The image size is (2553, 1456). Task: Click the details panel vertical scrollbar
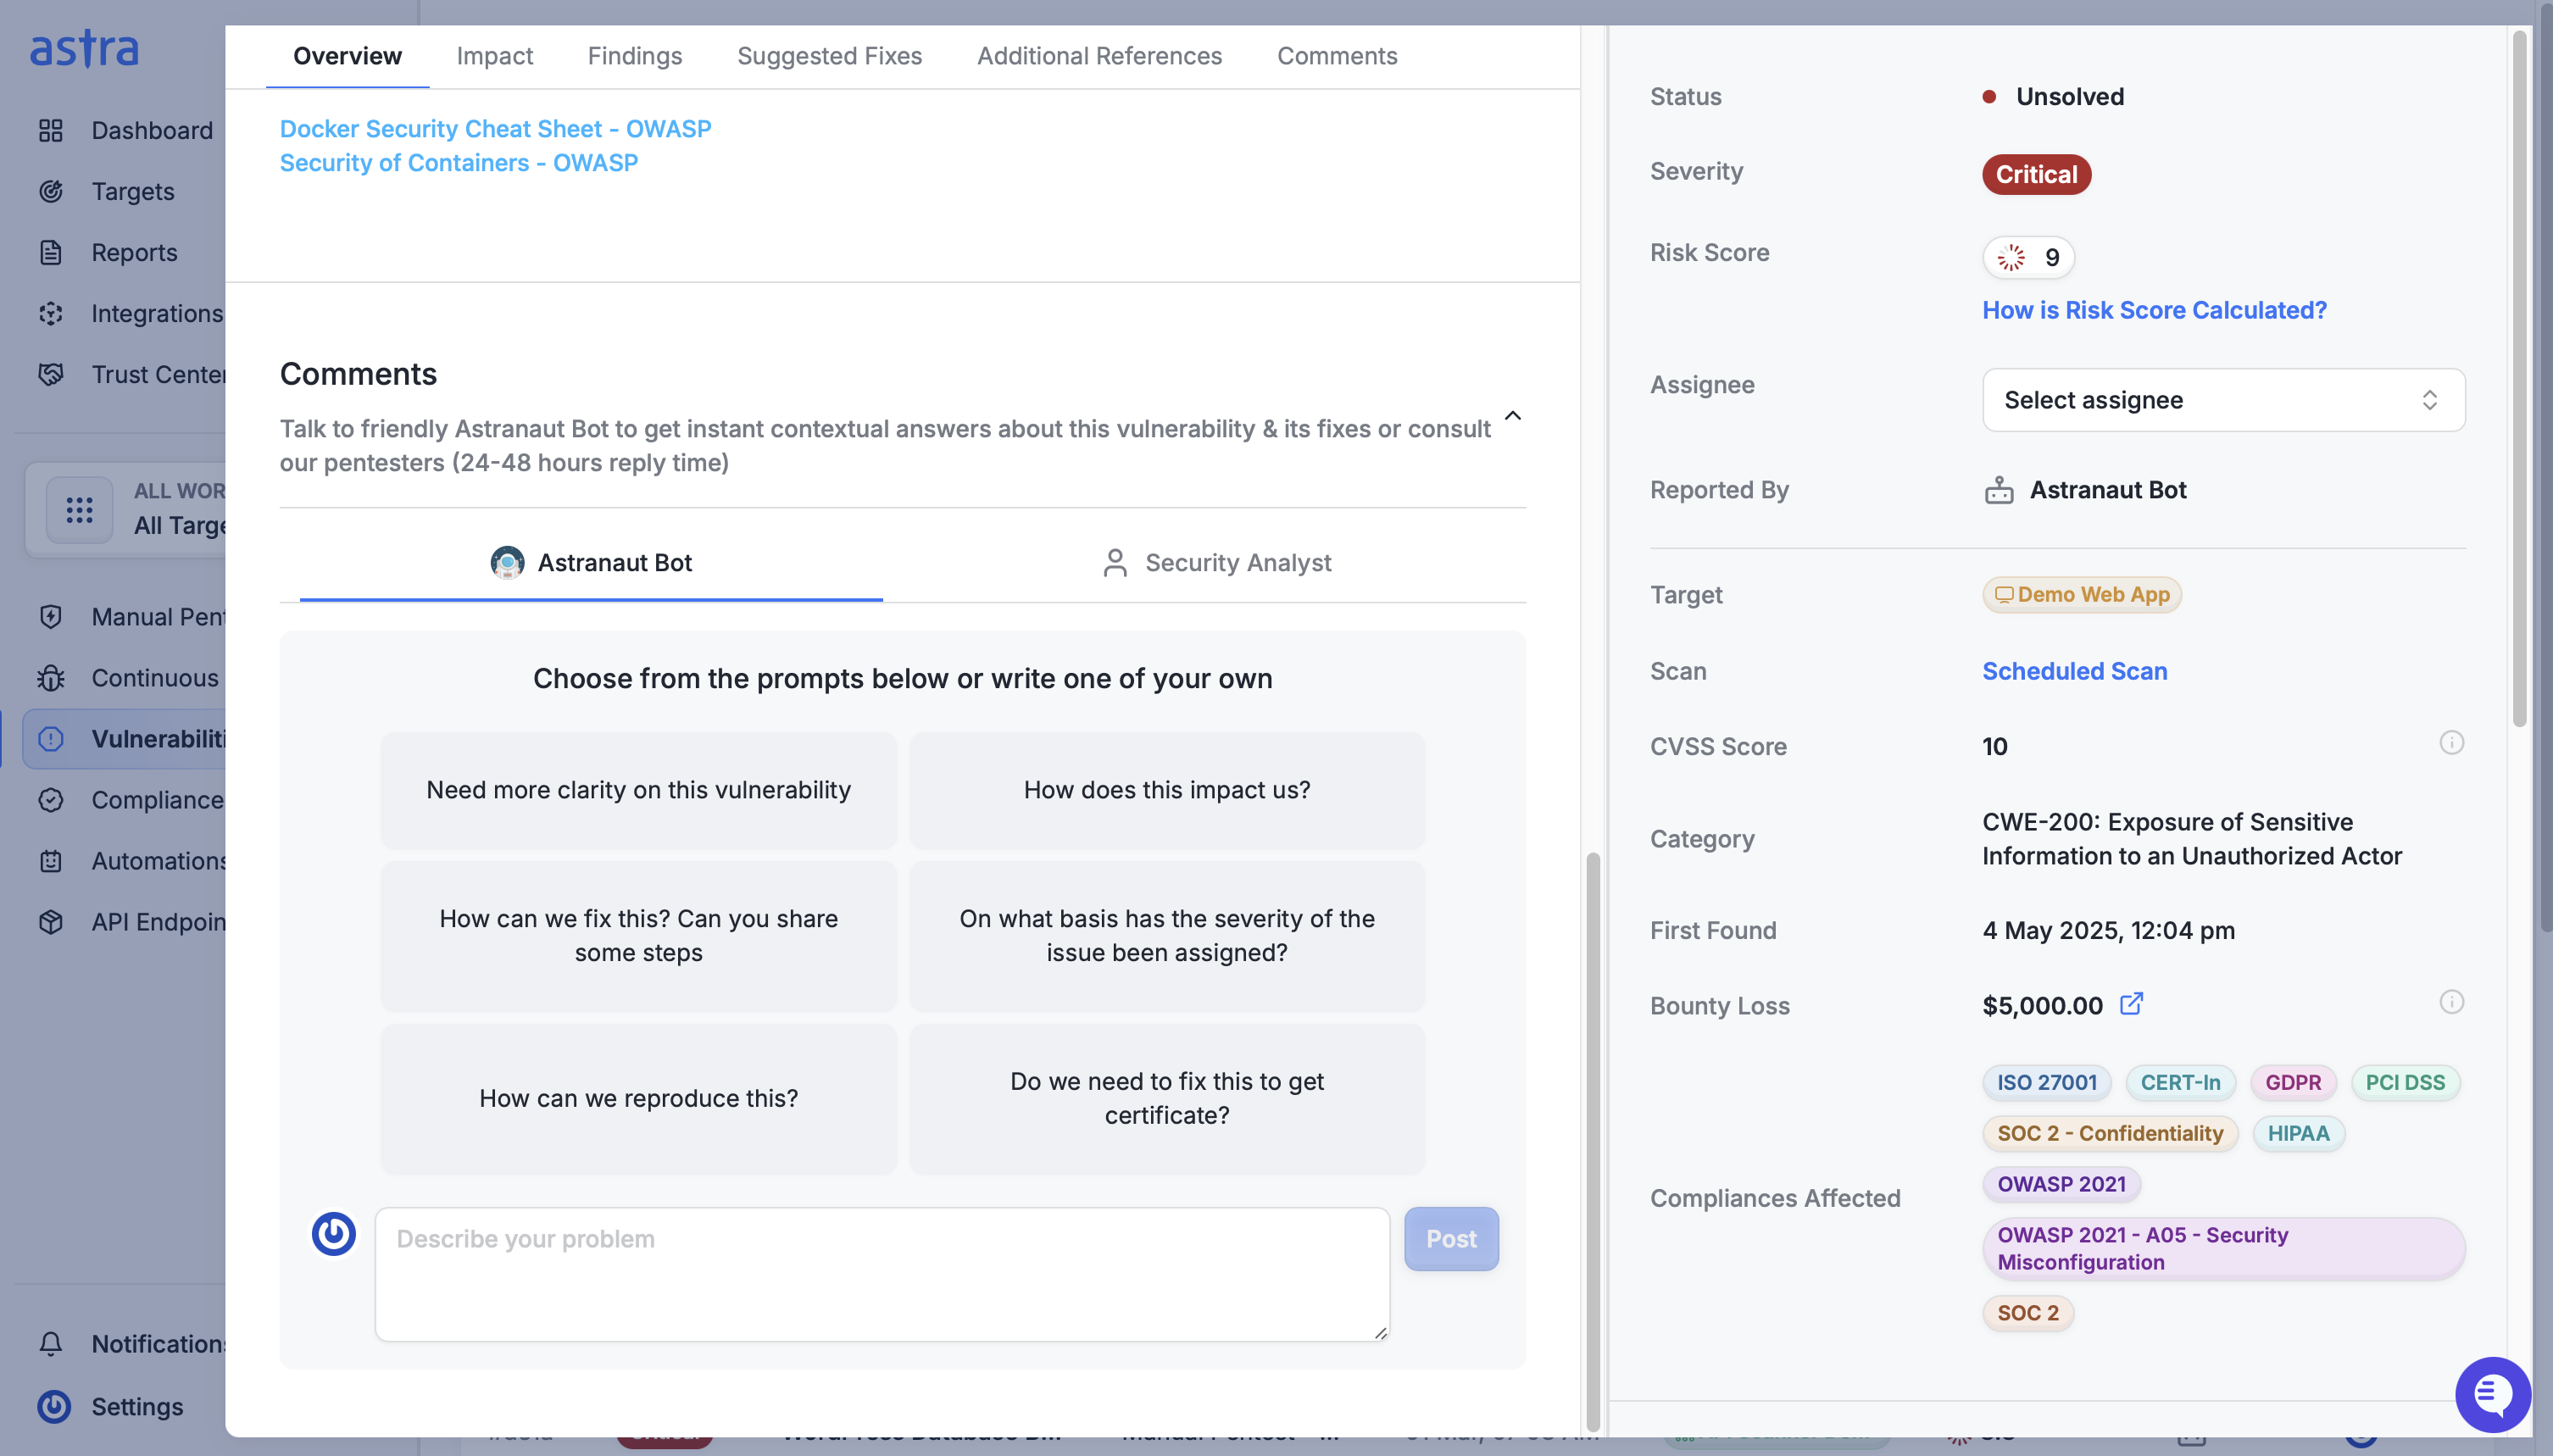pos(2519,380)
